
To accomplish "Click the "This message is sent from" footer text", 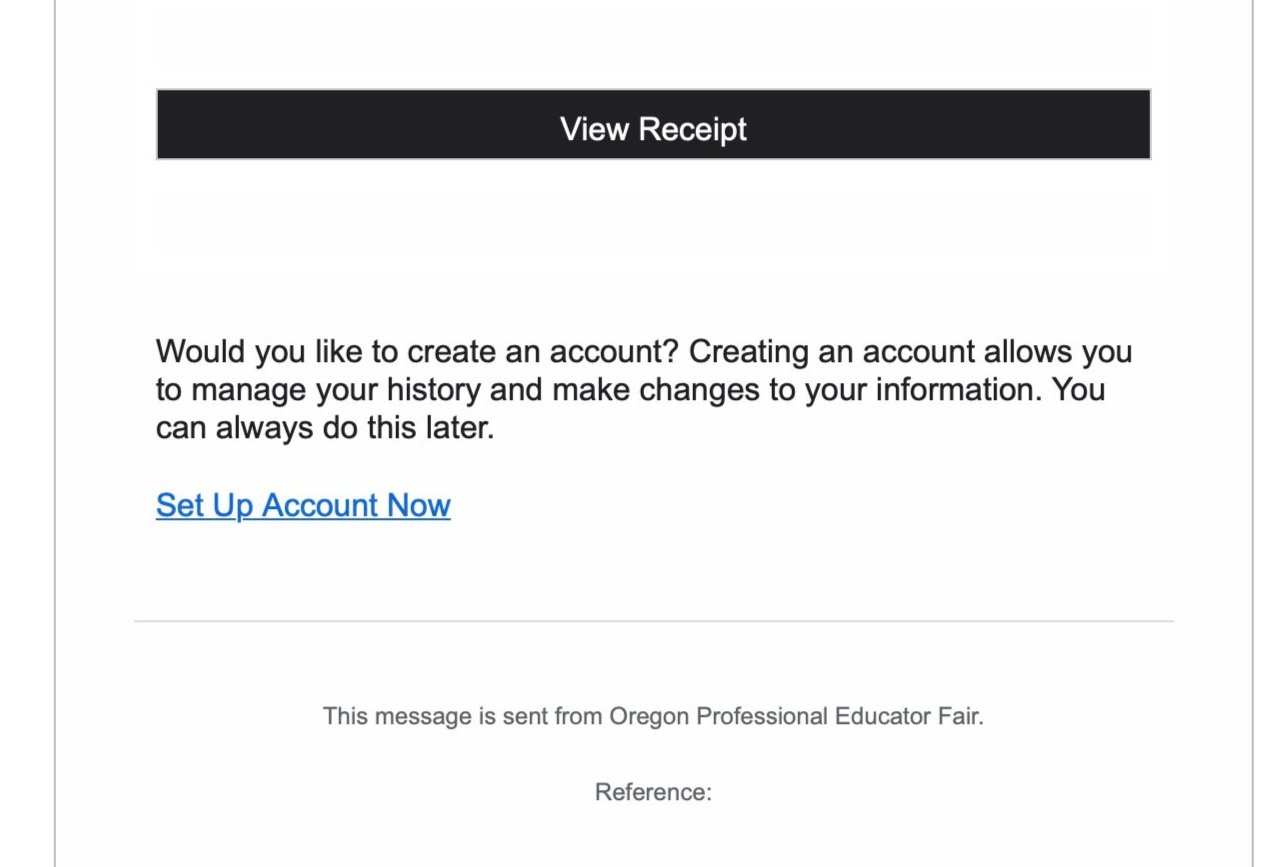I will 464,716.
